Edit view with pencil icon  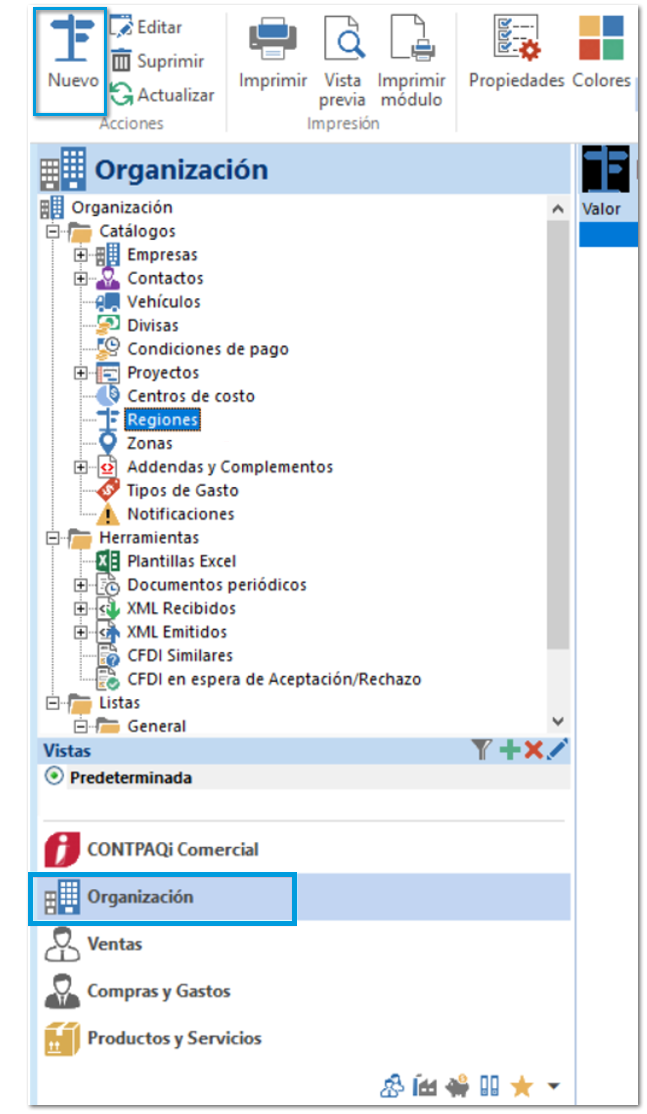(x=558, y=749)
